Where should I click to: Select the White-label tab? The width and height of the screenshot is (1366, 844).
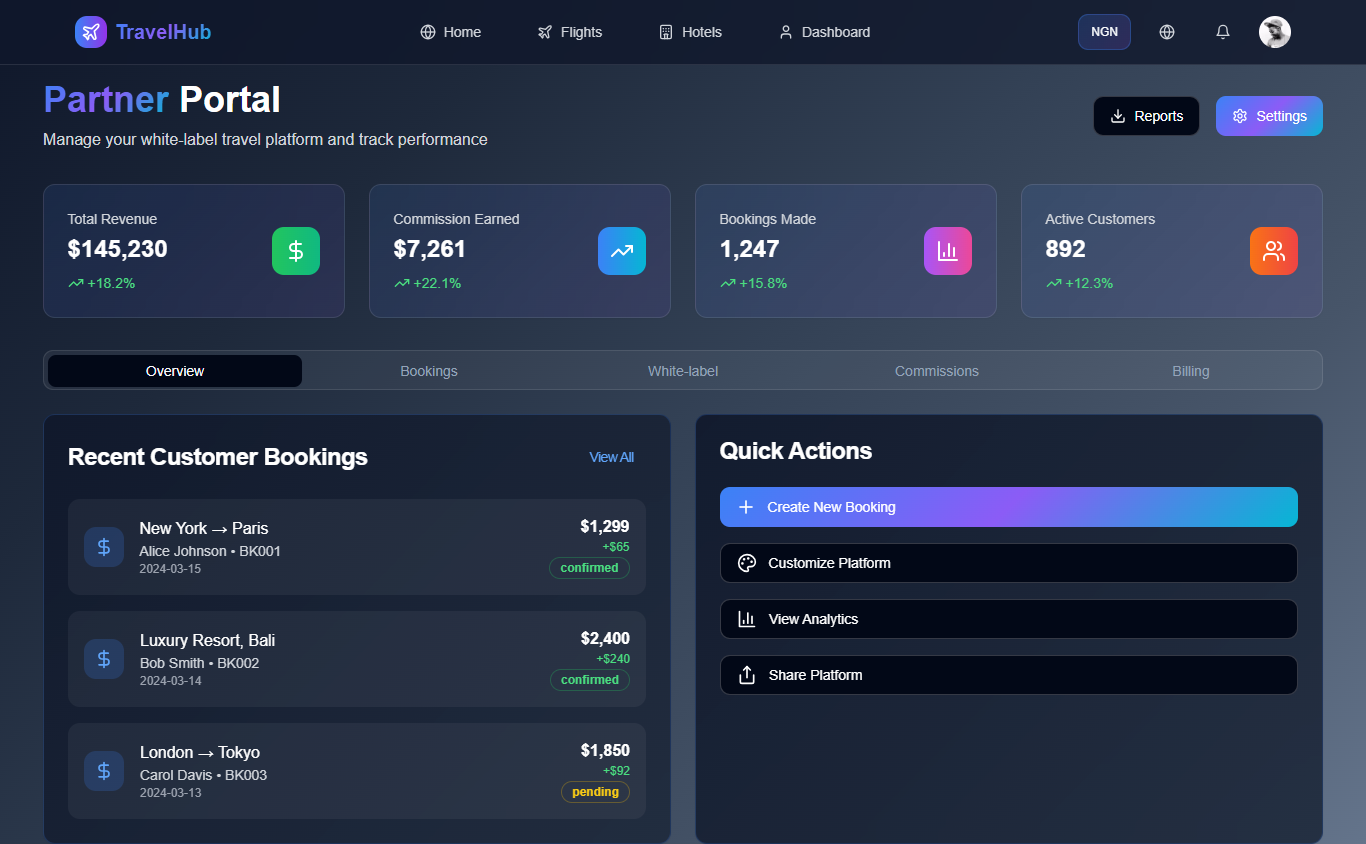point(683,371)
